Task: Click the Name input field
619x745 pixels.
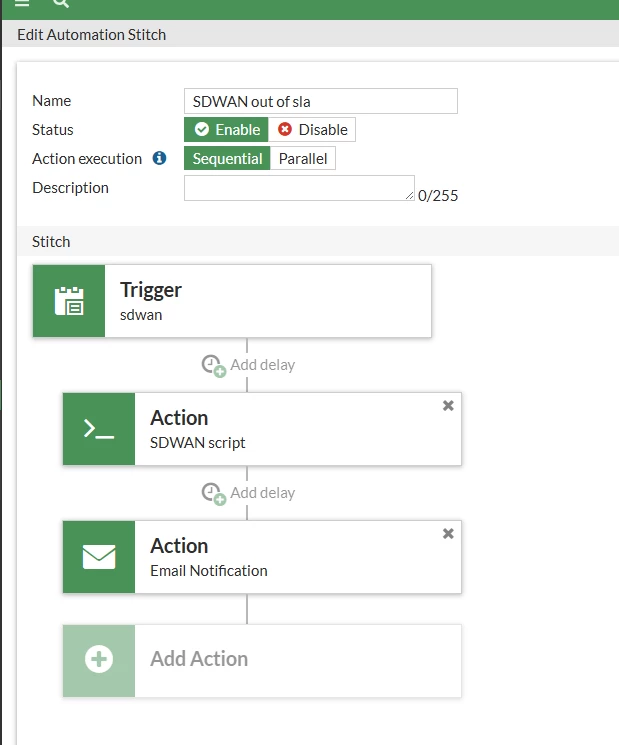Action: pos(321,101)
